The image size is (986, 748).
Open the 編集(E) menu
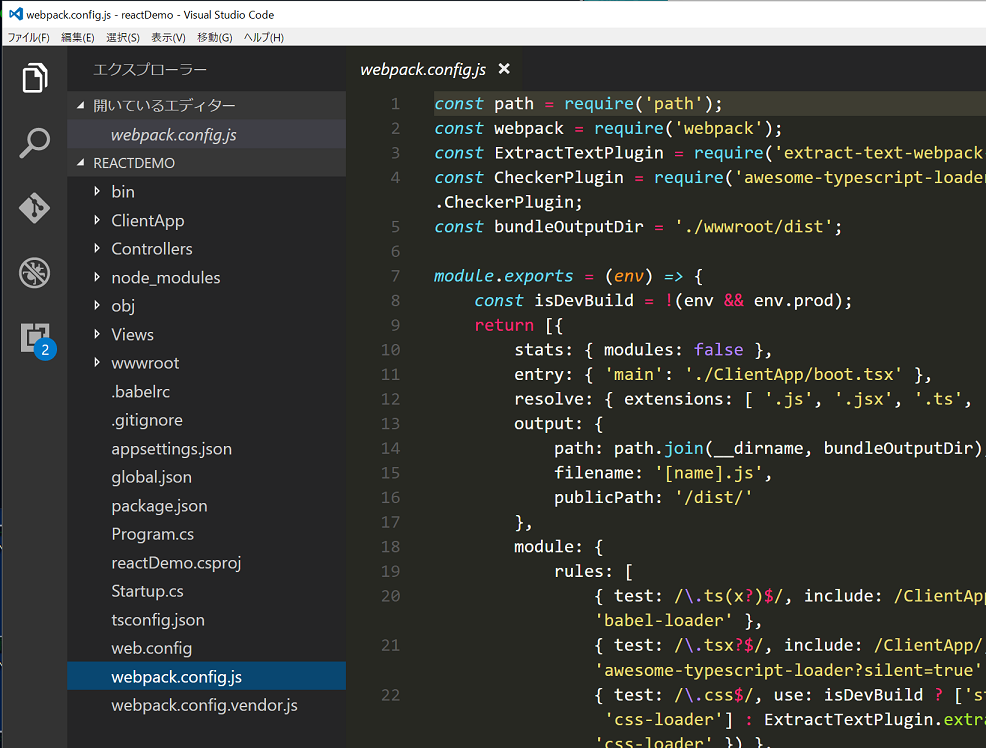[77, 38]
